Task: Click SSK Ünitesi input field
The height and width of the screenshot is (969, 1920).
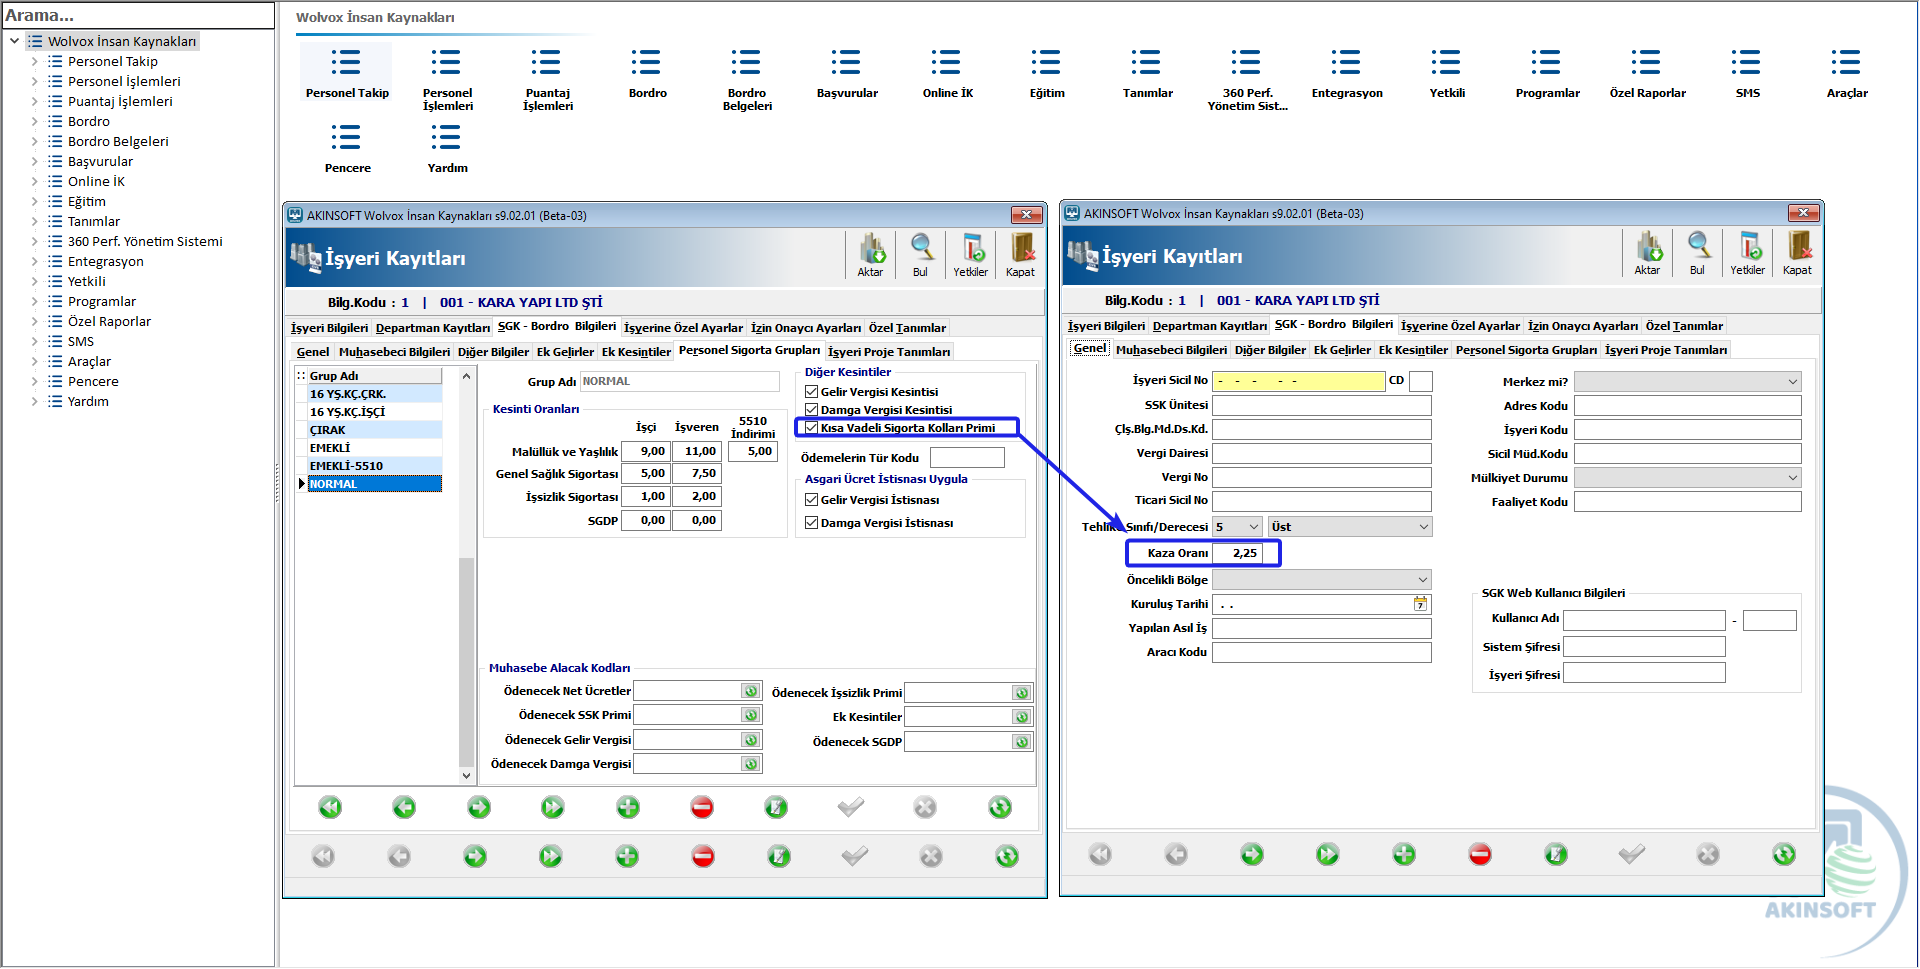Action: coord(1322,406)
